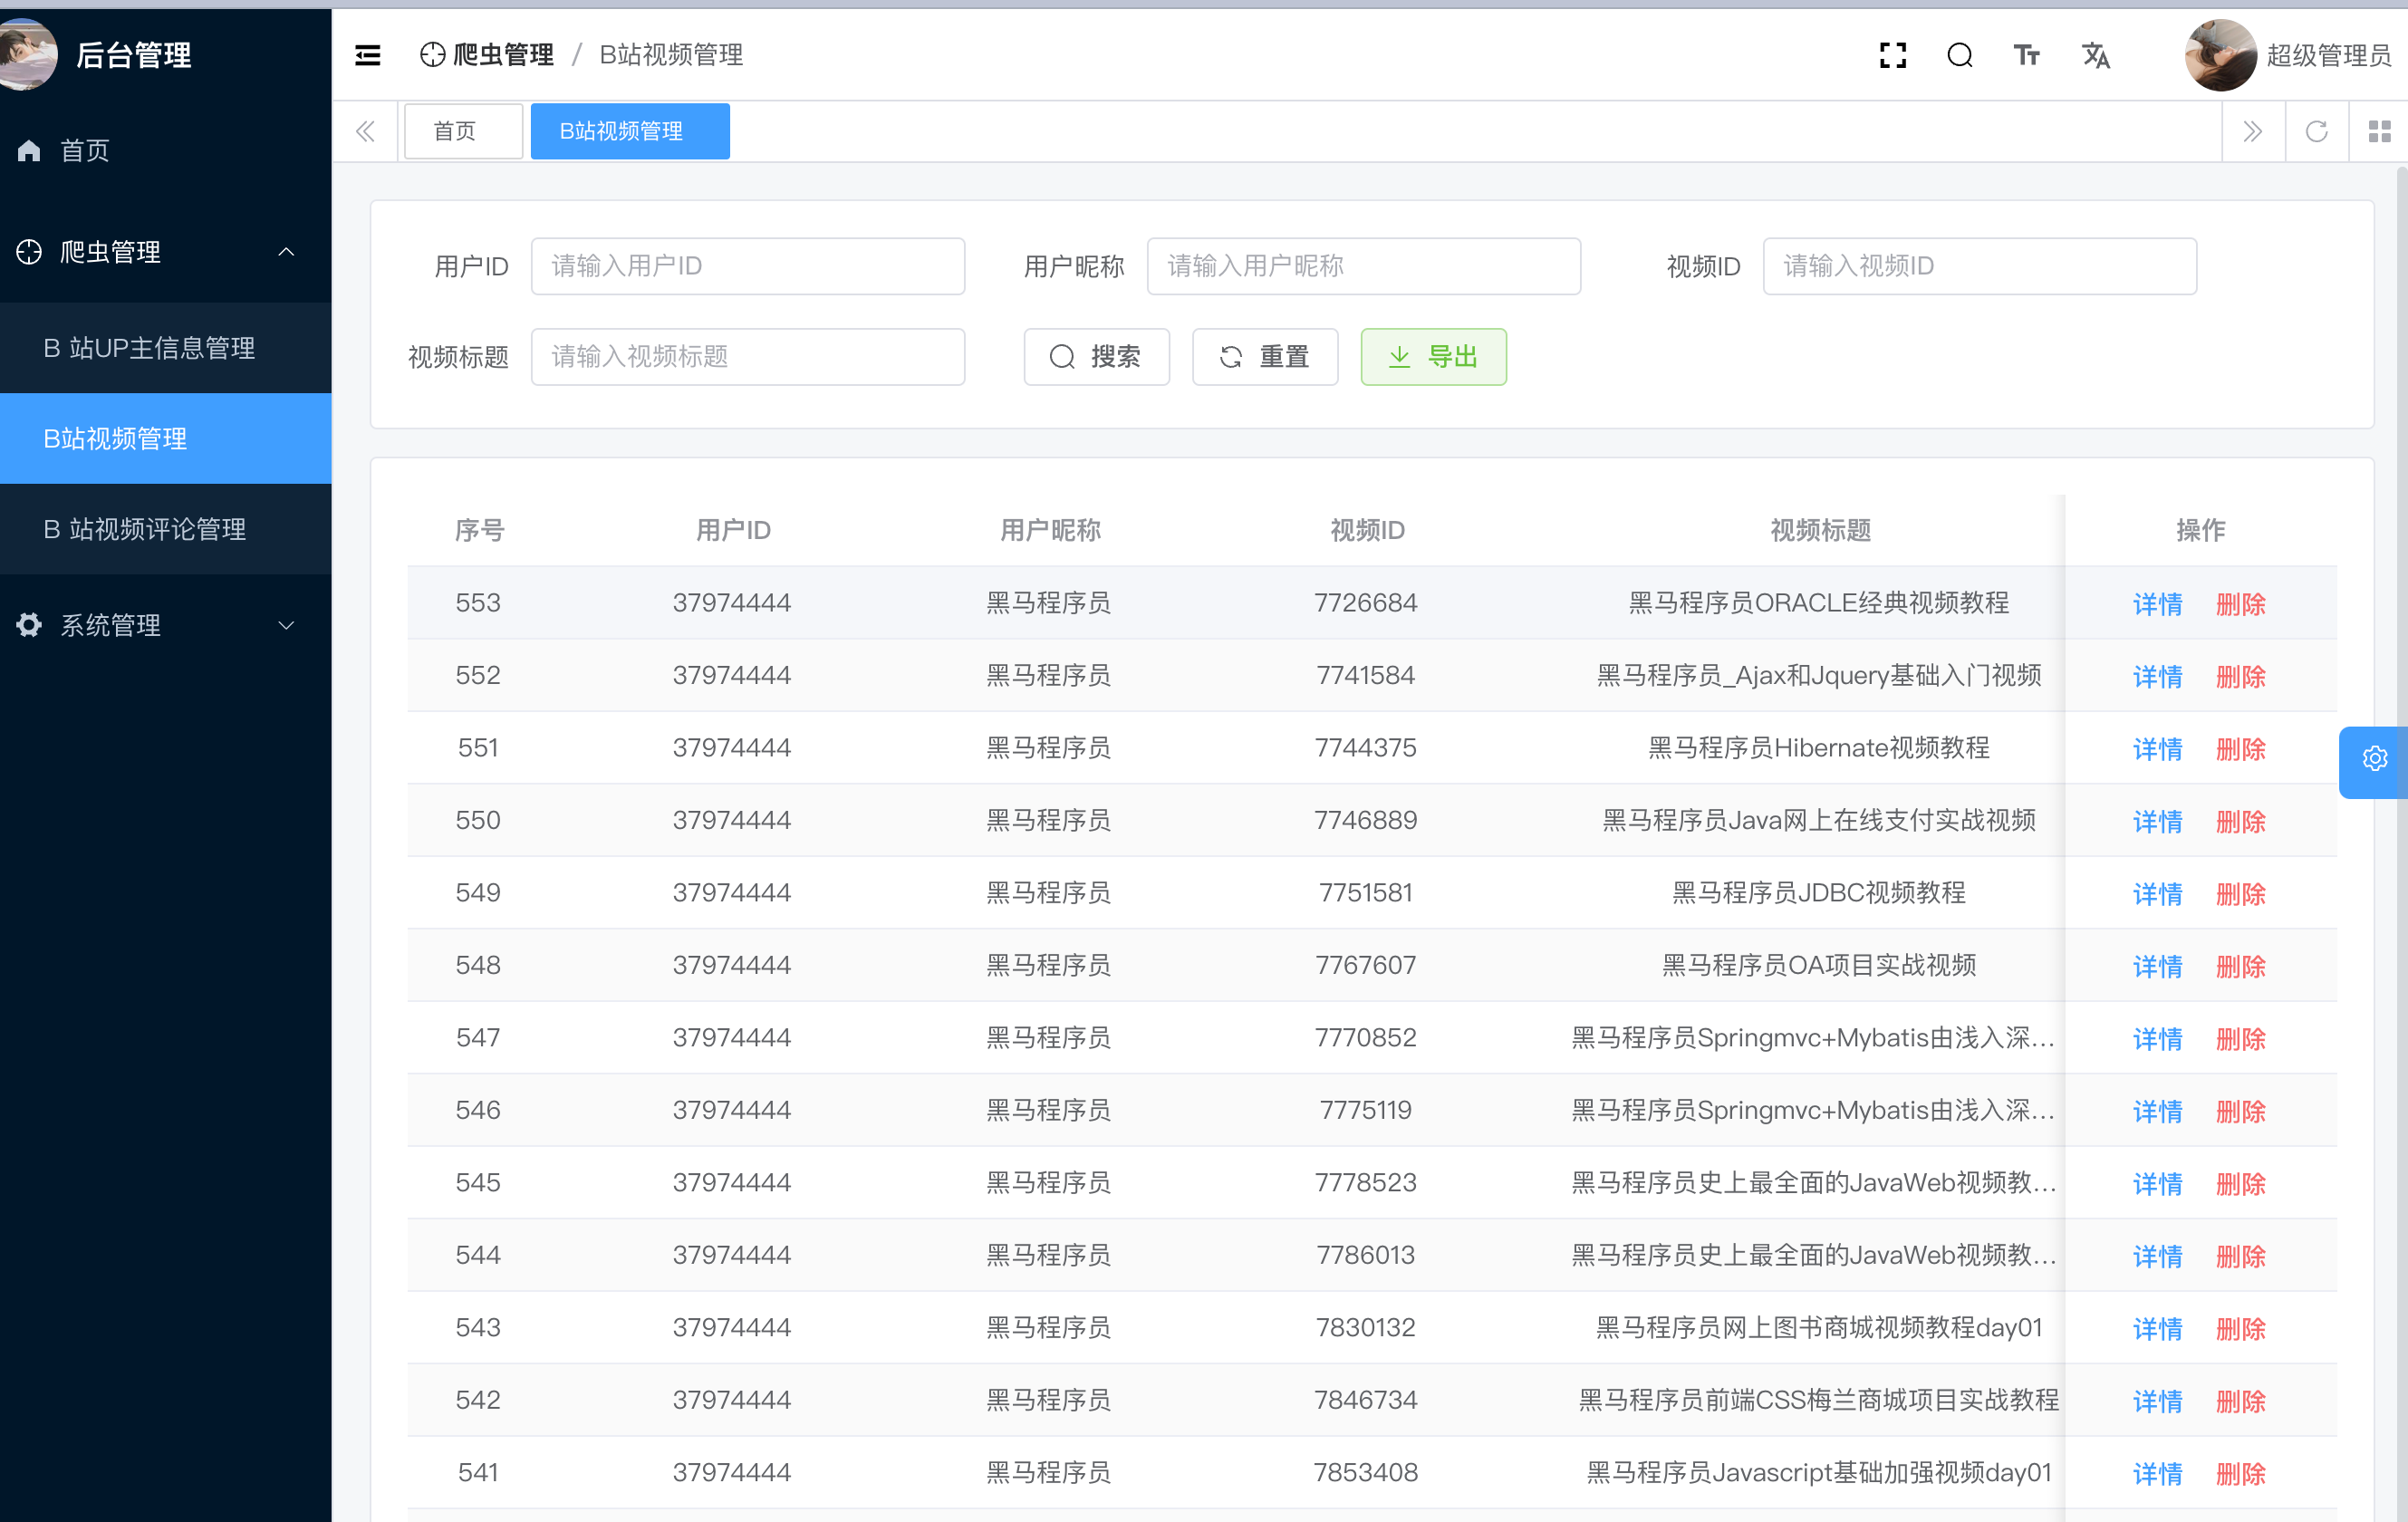Click 删除 for row 545

pyautogui.click(x=2241, y=1184)
